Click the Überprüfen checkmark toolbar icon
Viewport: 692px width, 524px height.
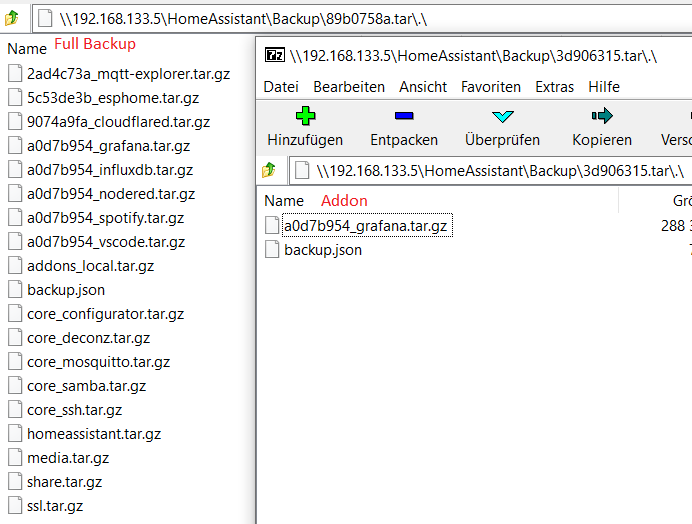pyautogui.click(x=502, y=116)
